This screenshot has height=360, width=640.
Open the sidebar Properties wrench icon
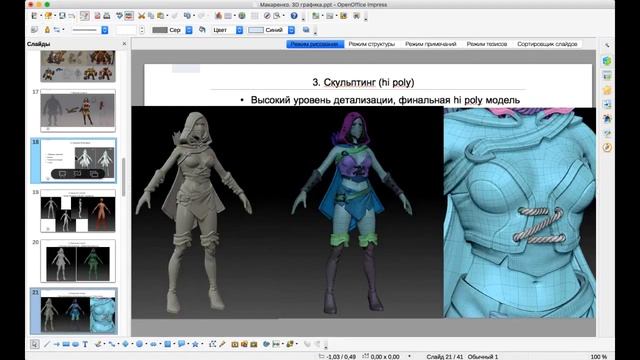(x=607, y=45)
